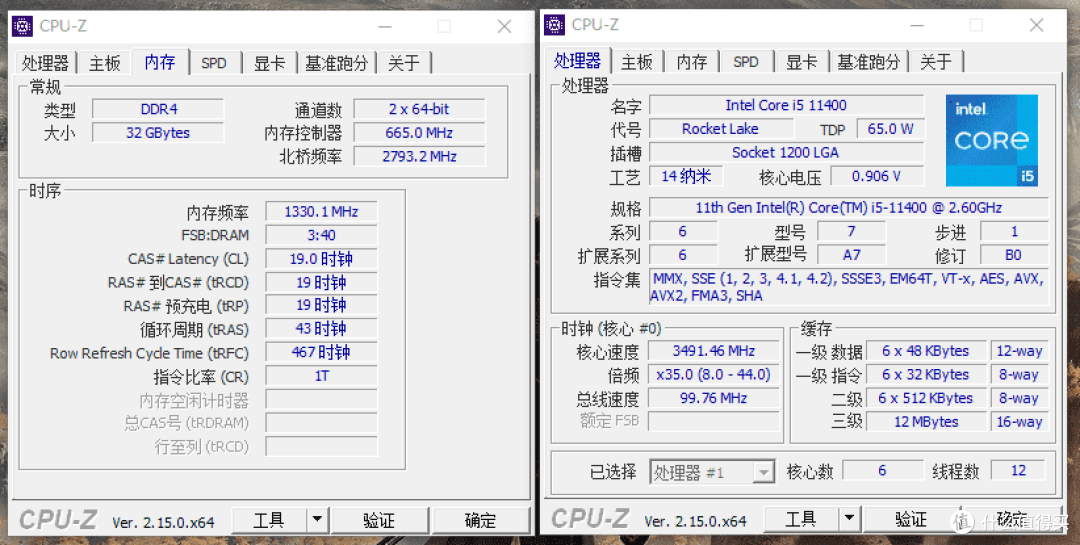Image resolution: width=1080 pixels, height=545 pixels.
Task: Close the left CPU-Z window
Action: (x=504, y=27)
